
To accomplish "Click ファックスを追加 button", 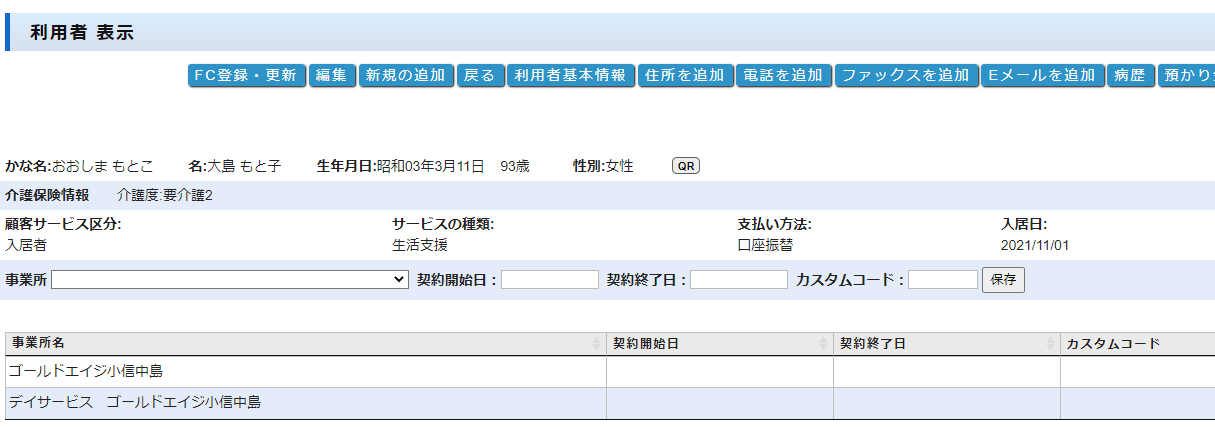I will (x=905, y=76).
